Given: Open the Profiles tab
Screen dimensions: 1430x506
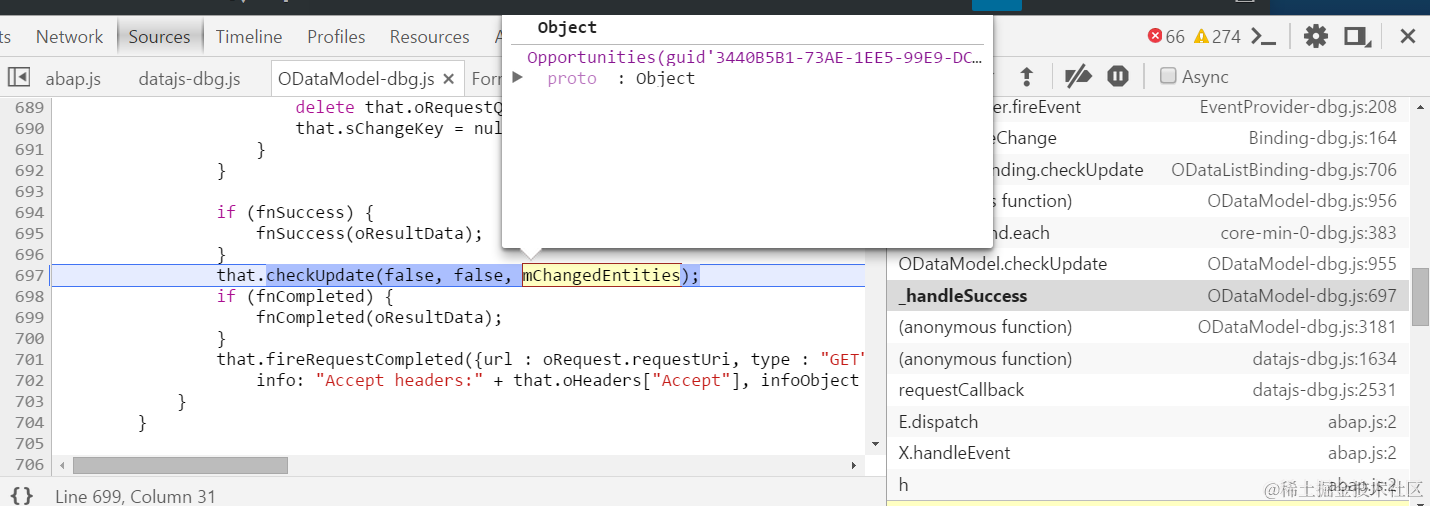Looking at the screenshot, I should (x=336, y=37).
